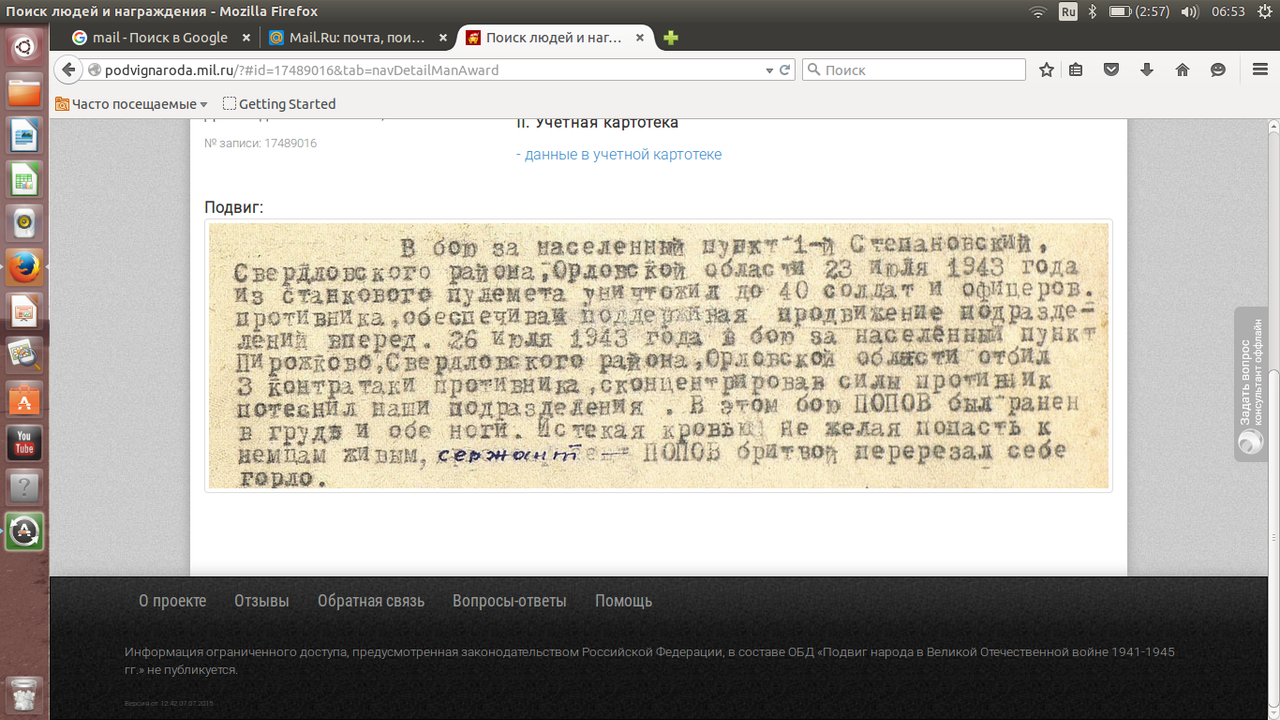Close the mail - Поиск в Google tab
This screenshot has width=1280, height=720.
click(x=247, y=38)
